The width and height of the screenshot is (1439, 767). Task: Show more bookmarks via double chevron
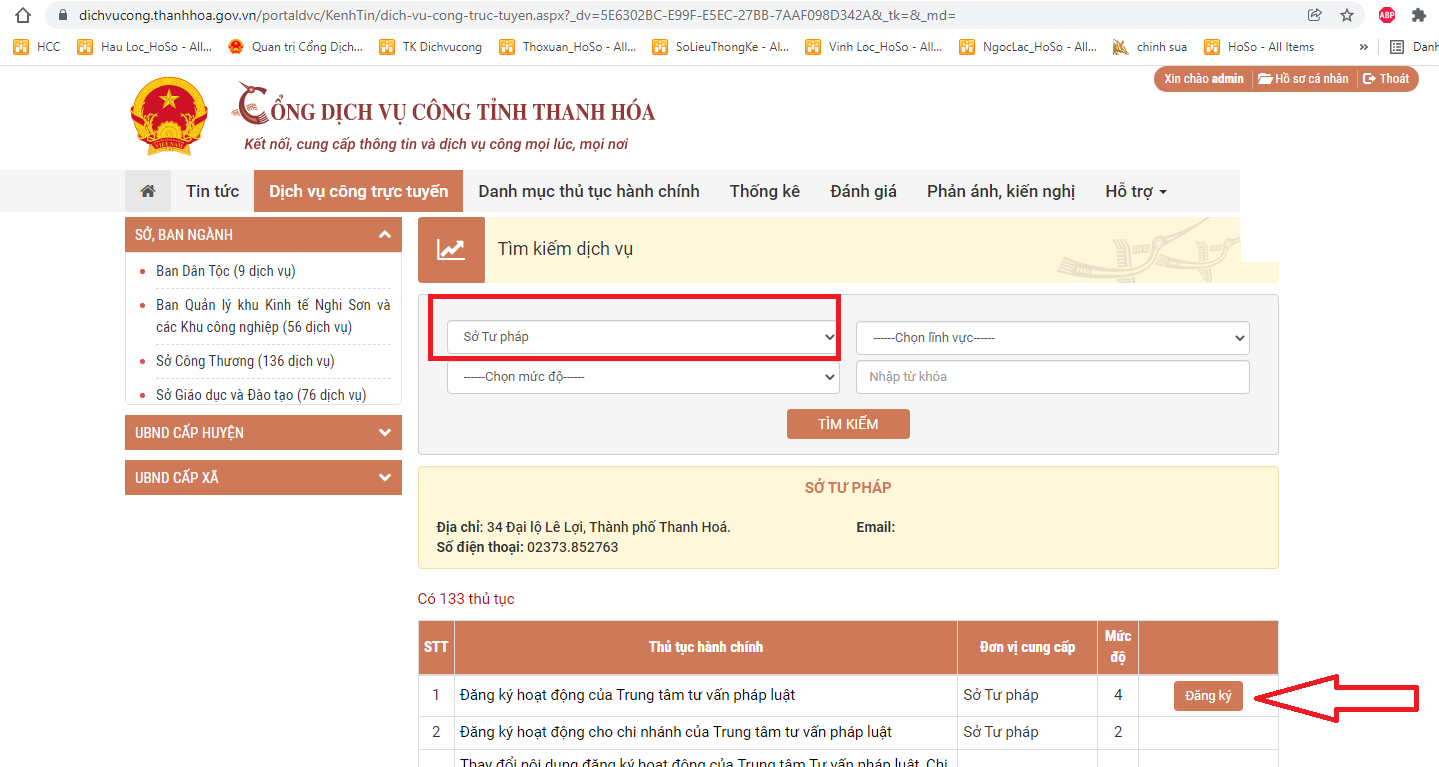coord(1363,47)
